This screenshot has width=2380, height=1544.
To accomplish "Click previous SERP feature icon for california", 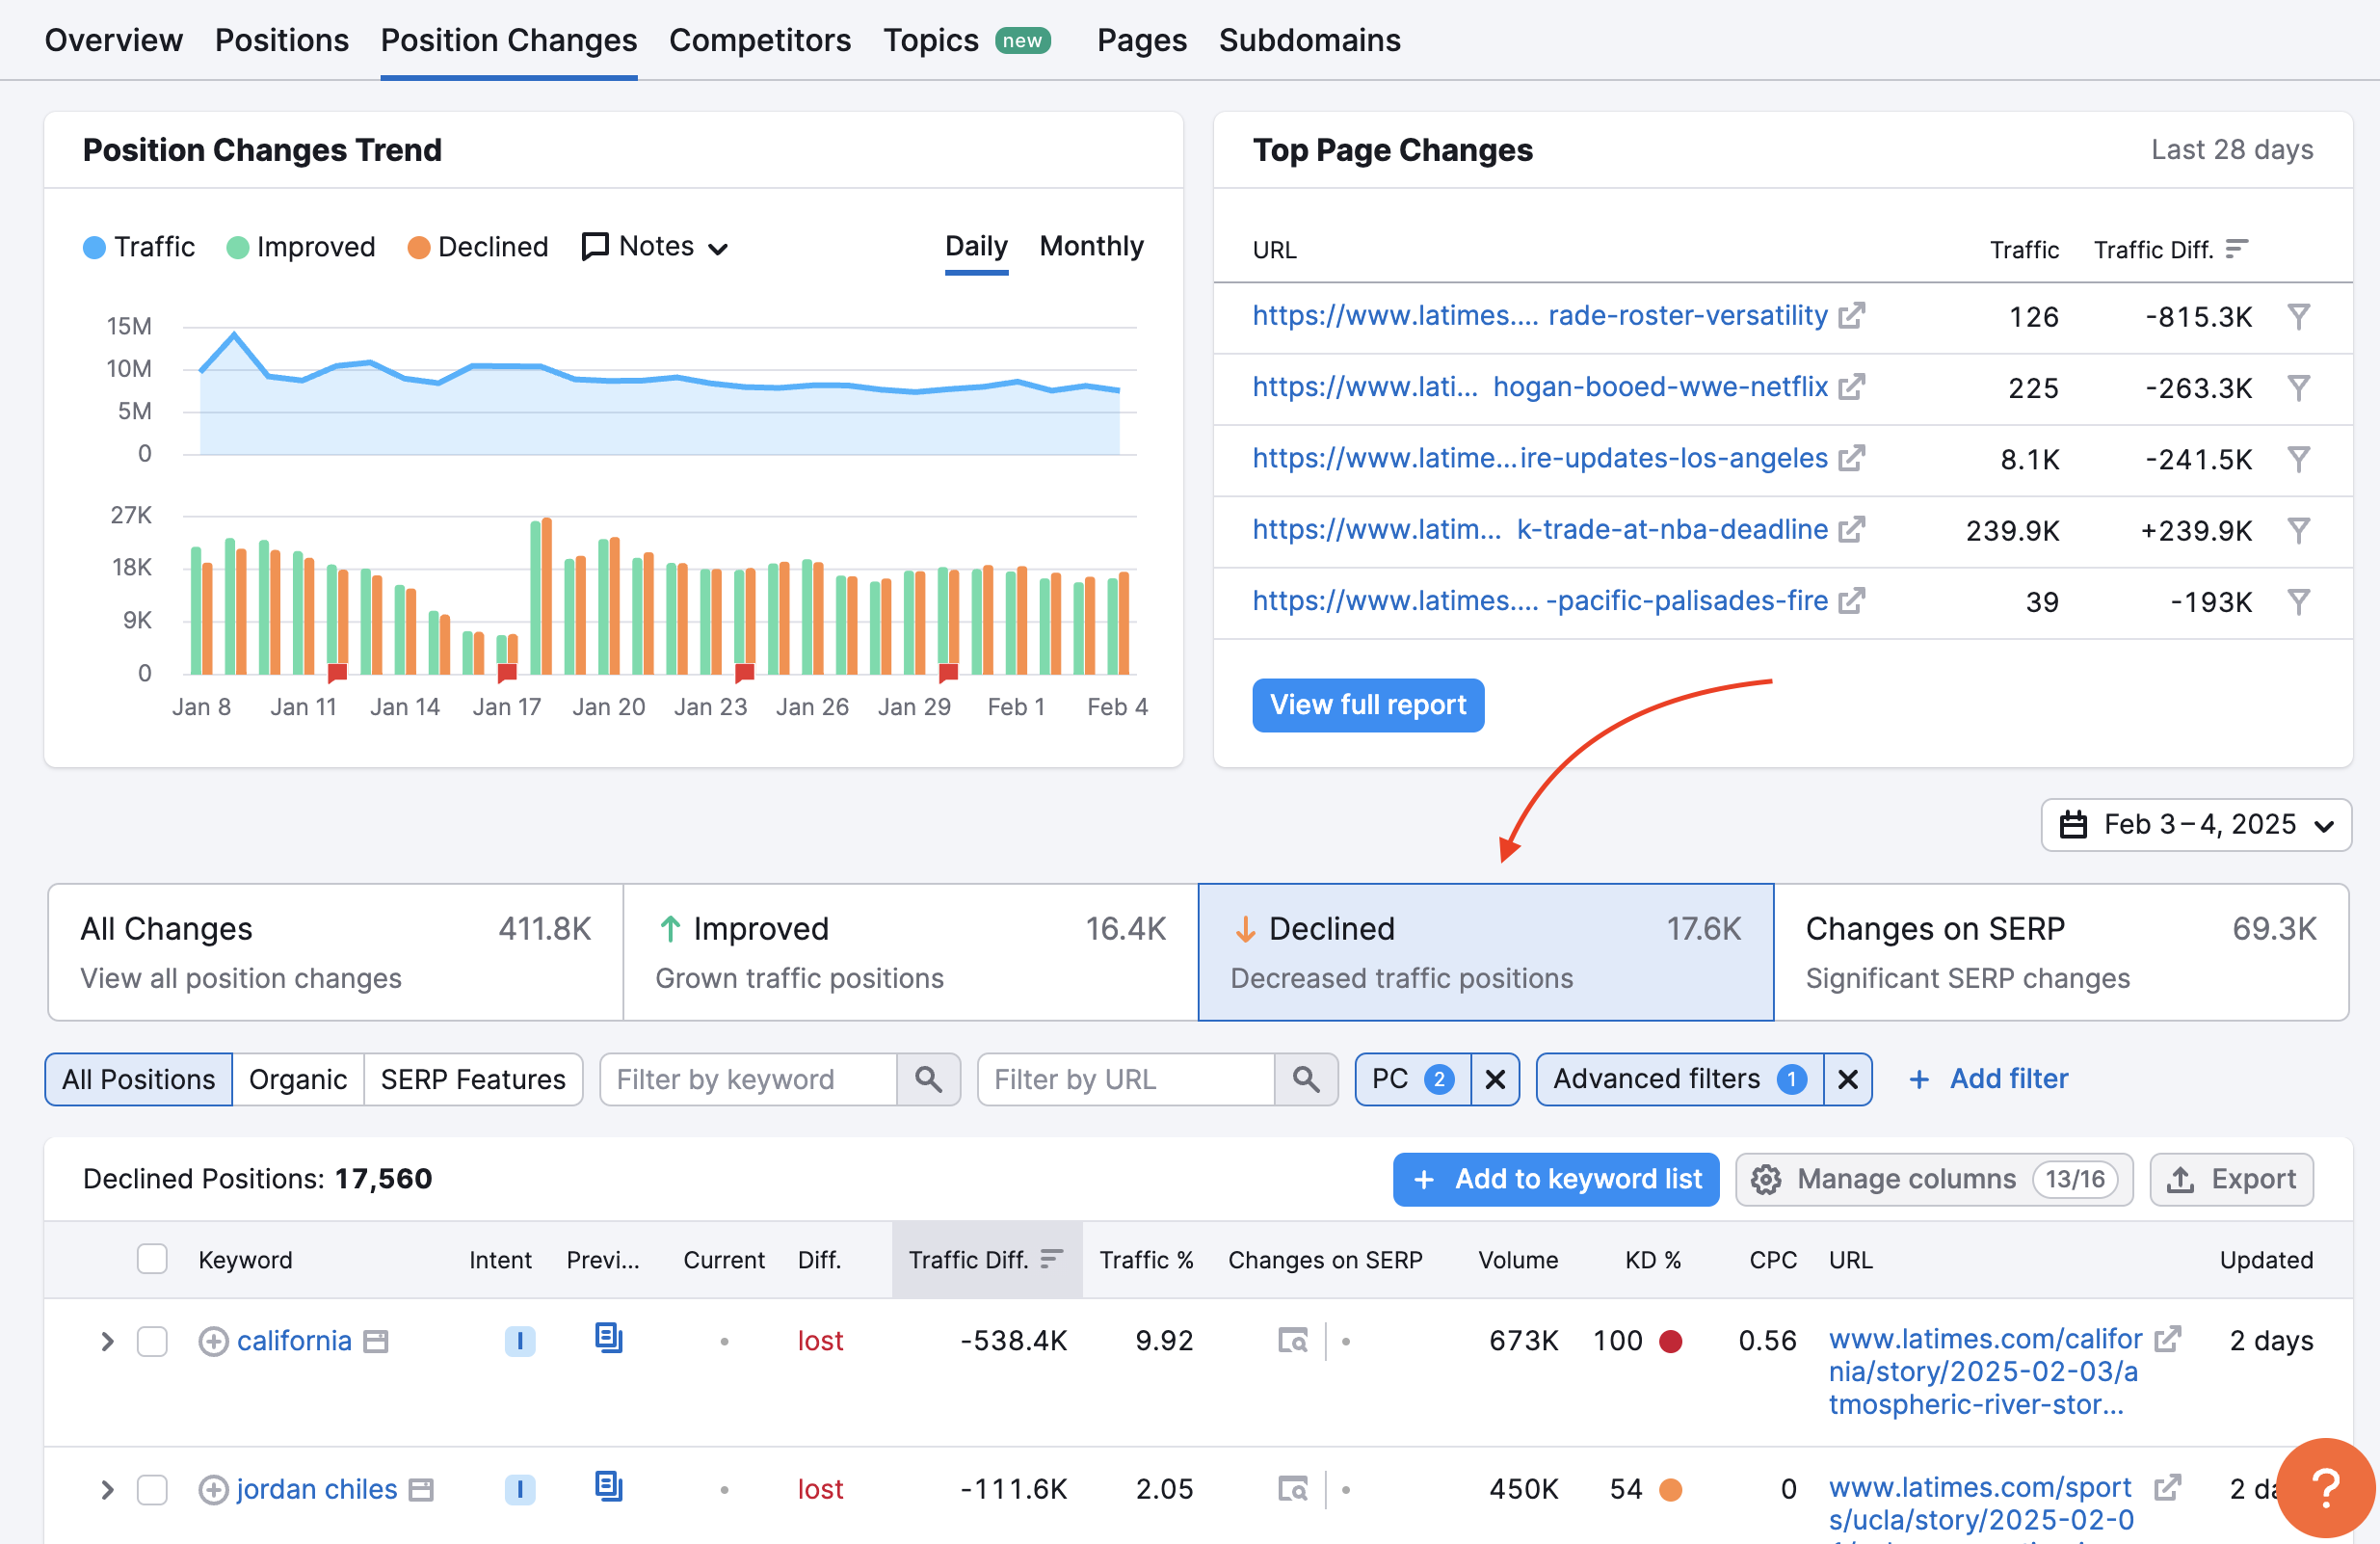I will [608, 1338].
